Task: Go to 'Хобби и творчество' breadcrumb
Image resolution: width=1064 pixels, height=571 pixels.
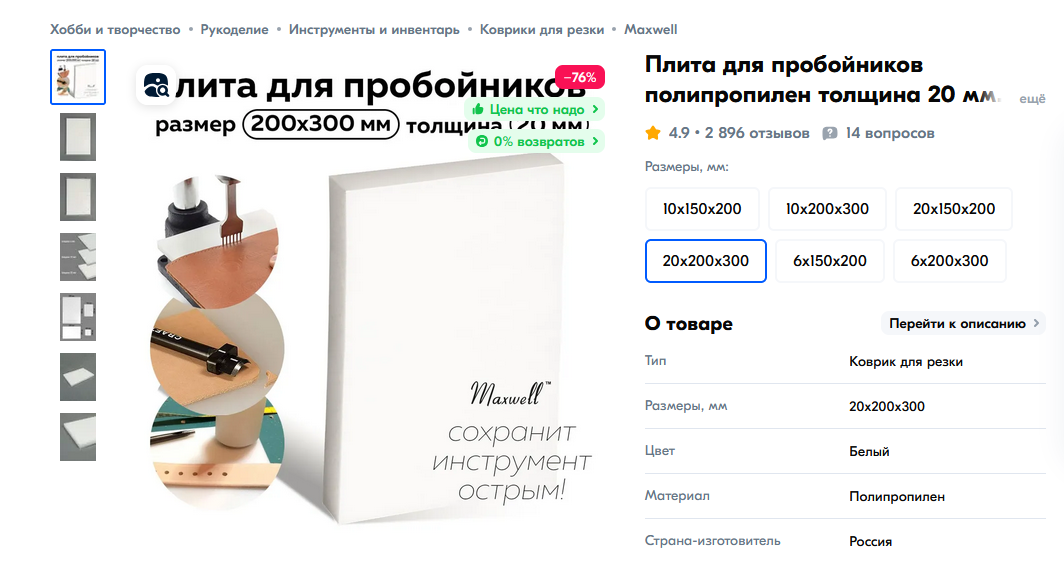Action: pos(115,30)
